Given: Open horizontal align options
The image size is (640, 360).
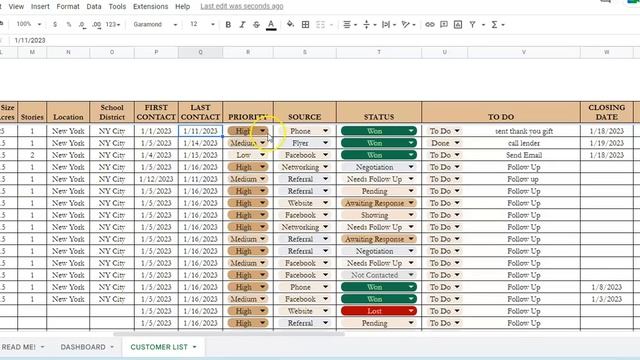Looking at the screenshot, I should (350, 24).
